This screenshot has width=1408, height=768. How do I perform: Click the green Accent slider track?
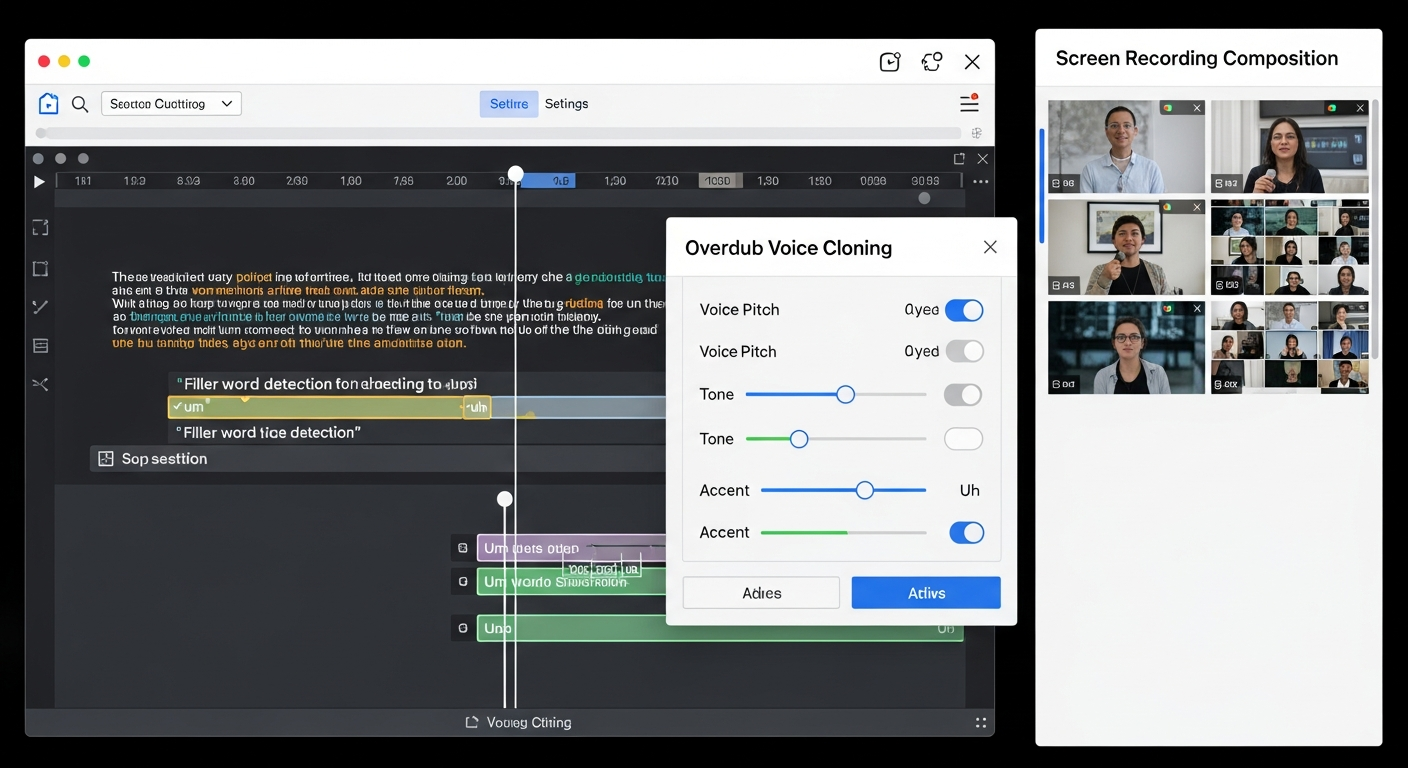[x=844, y=533]
